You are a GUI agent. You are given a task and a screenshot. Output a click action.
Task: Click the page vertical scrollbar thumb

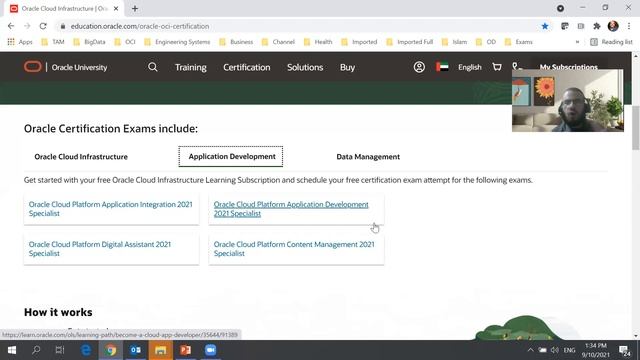point(636,128)
